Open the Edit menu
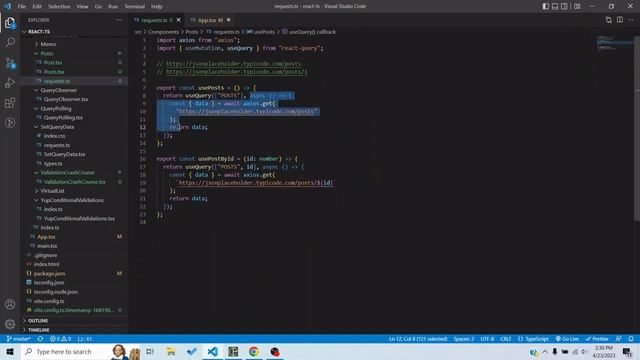Screen dimensions: 640x360 37,6
